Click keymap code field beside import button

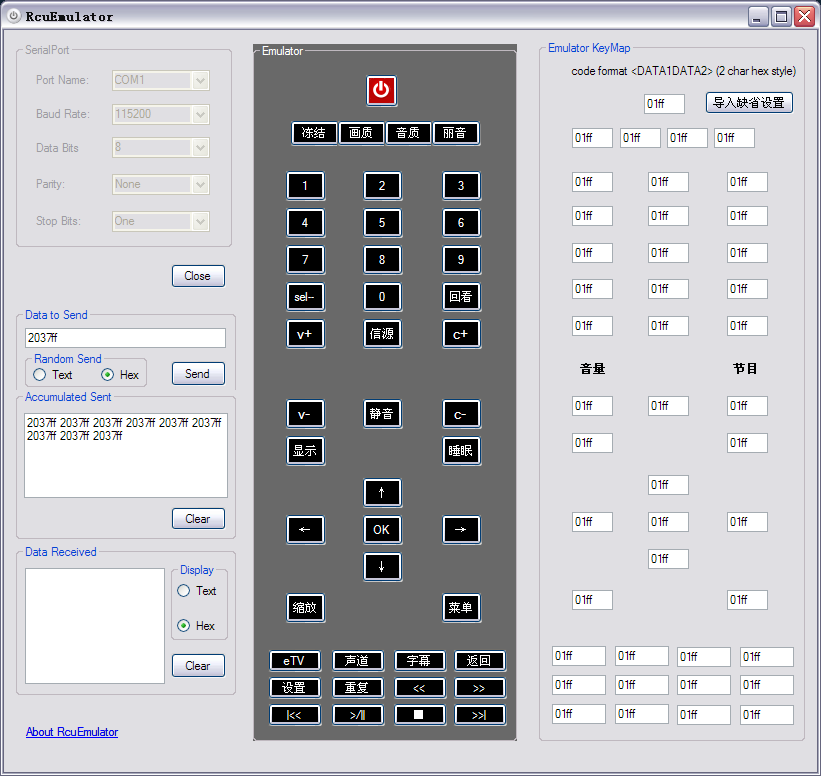pyautogui.click(x=664, y=104)
